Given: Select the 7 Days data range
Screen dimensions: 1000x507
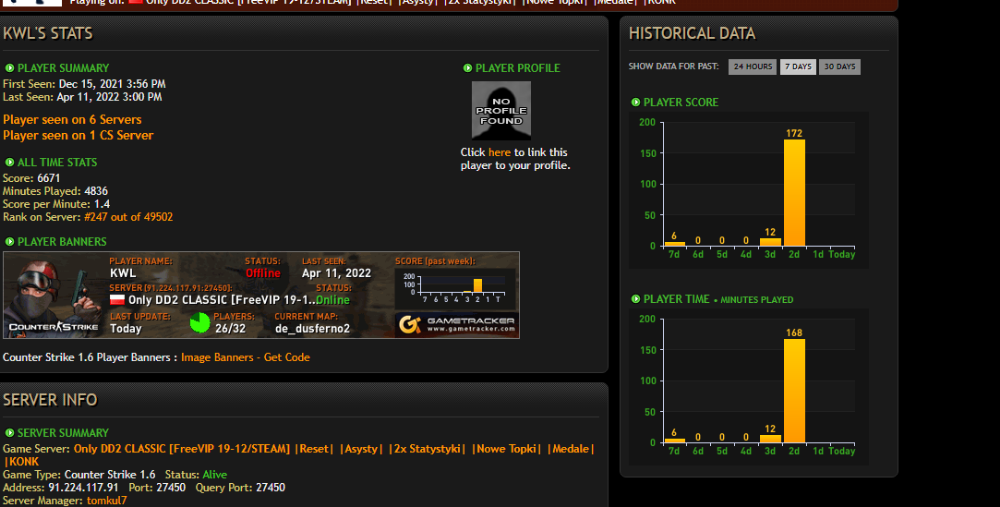Looking at the screenshot, I should pos(798,67).
